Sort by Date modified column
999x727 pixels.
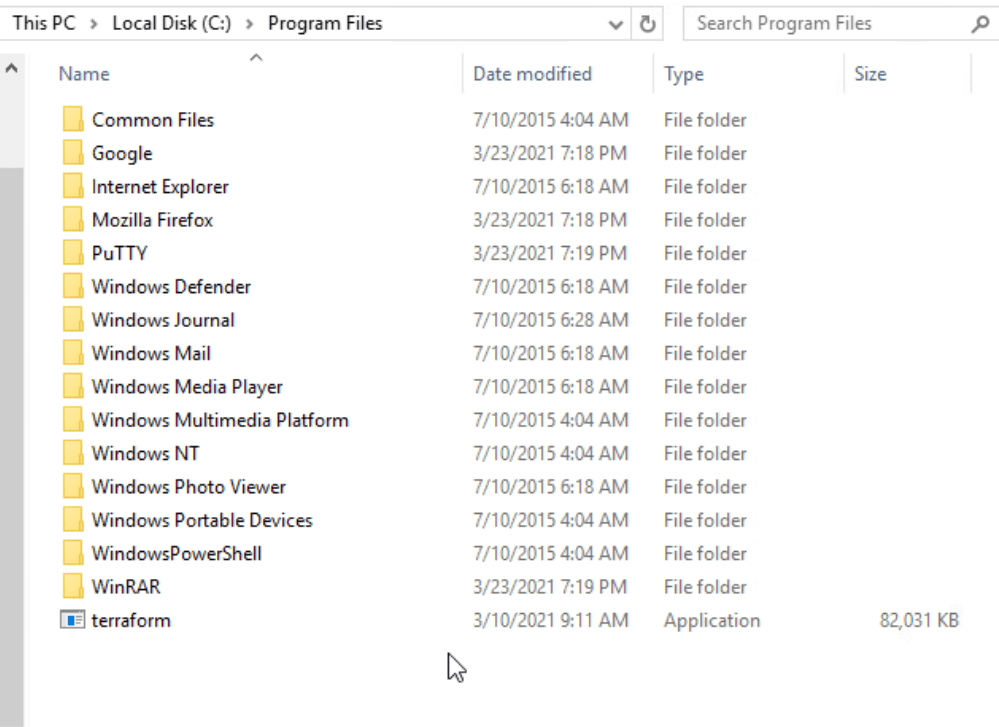click(x=532, y=74)
